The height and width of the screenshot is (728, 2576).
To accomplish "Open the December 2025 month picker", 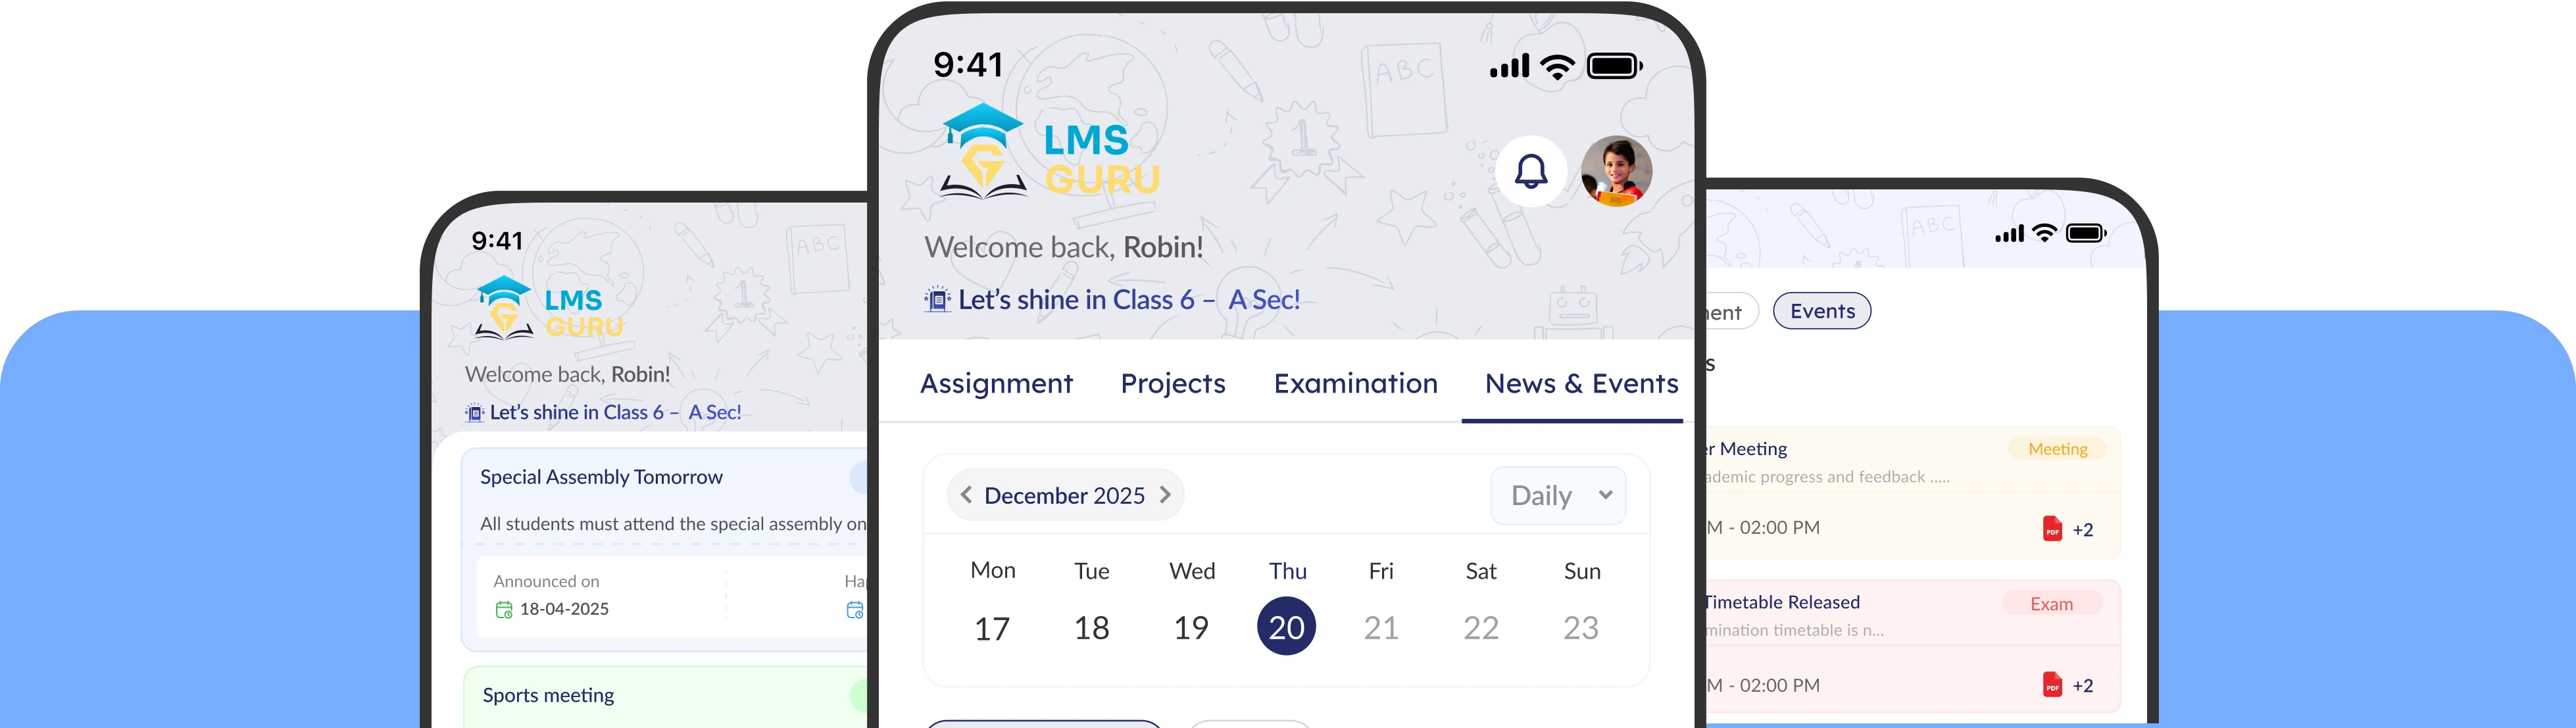I will (x=1064, y=495).
